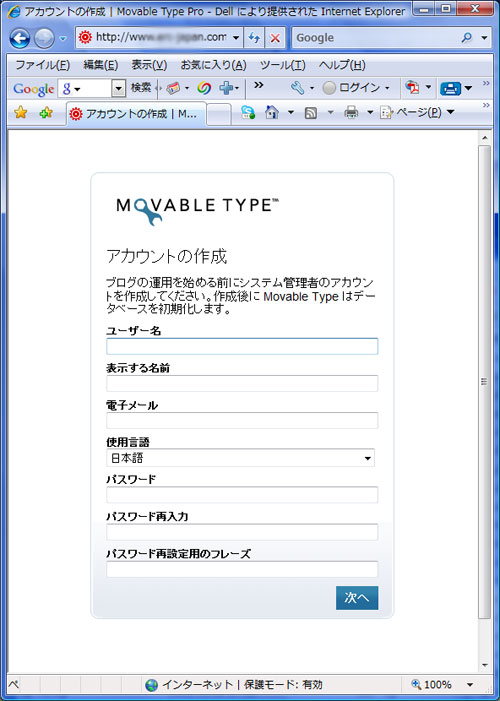This screenshot has width=500, height=701.
Task: Open the ファイル(F) menu
Action: [x=42, y=65]
